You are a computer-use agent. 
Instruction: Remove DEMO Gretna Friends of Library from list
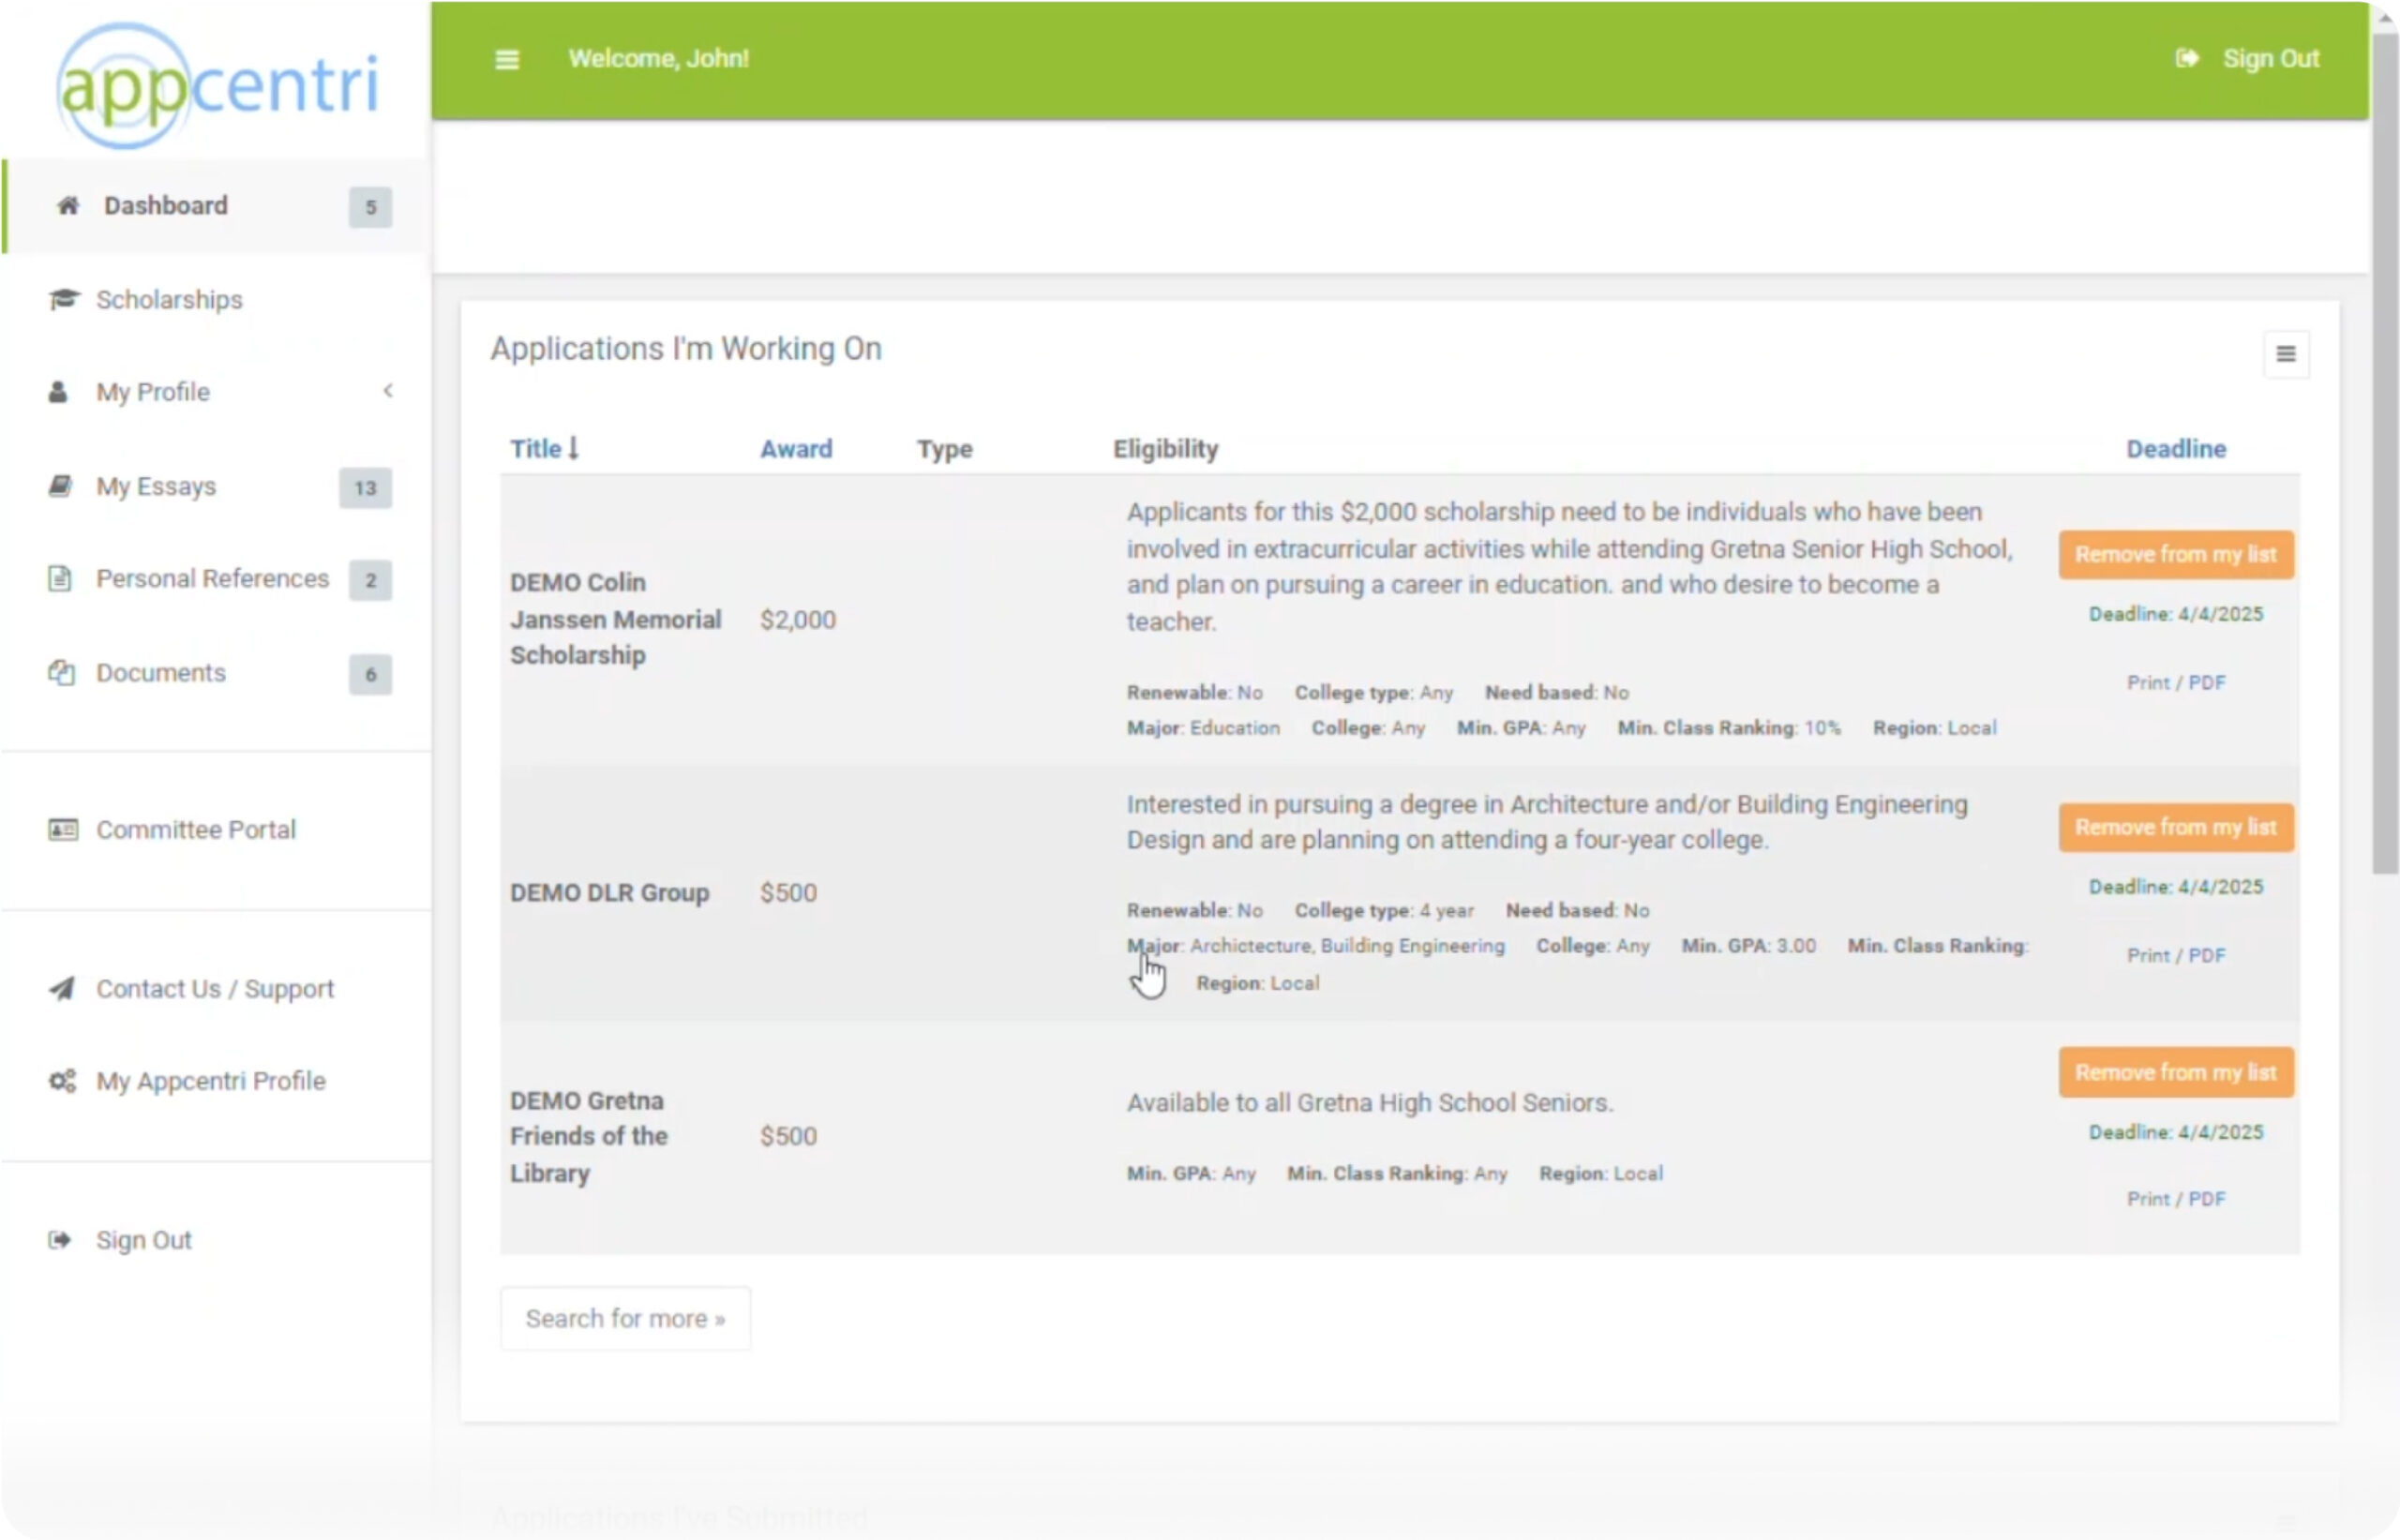[2176, 1072]
